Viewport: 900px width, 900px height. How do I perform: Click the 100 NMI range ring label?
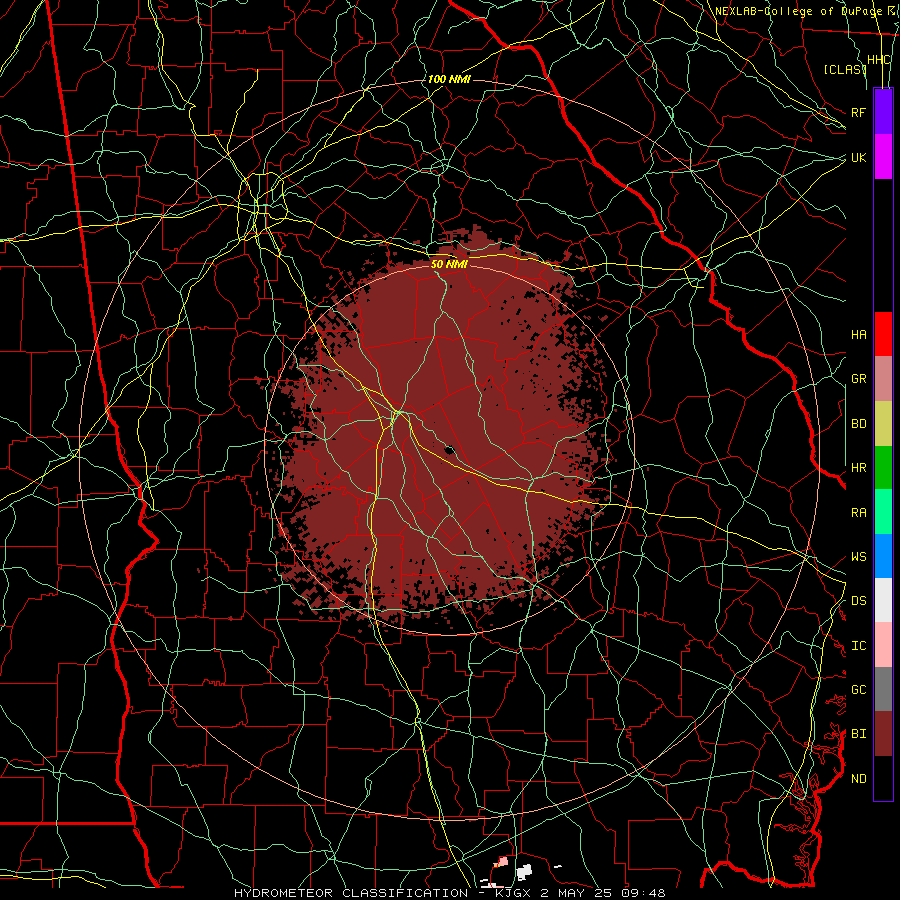(x=449, y=79)
